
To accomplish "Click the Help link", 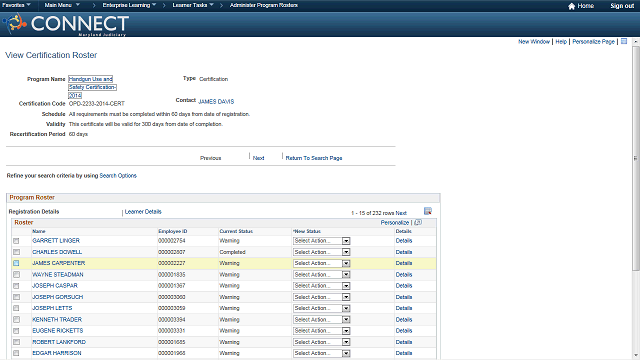I will [561, 42].
